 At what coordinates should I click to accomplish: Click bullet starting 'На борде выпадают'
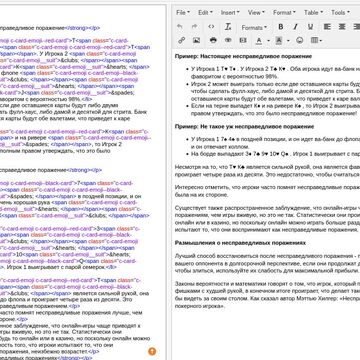[x=275, y=154]
